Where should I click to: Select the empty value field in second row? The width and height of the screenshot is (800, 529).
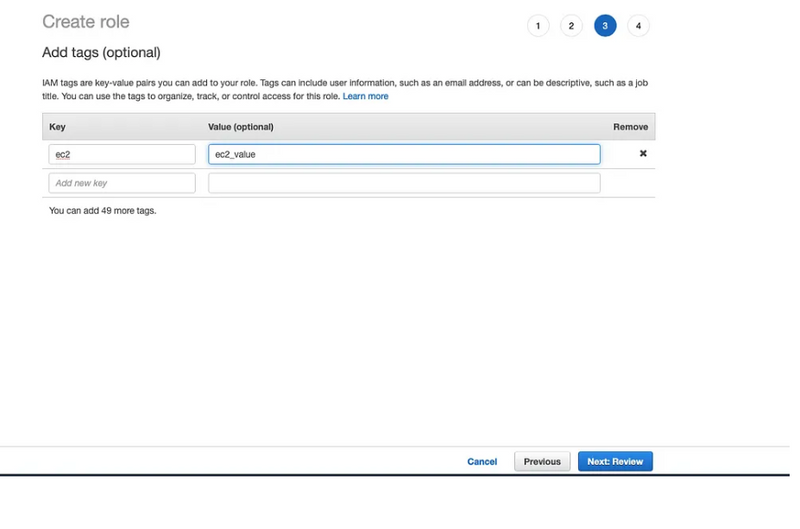point(404,183)
